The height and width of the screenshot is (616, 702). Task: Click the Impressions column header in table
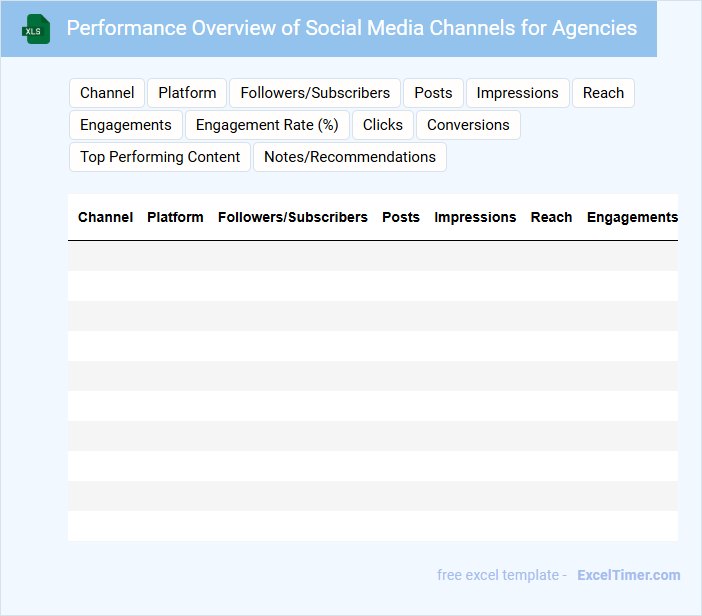[x=475, y=217]
